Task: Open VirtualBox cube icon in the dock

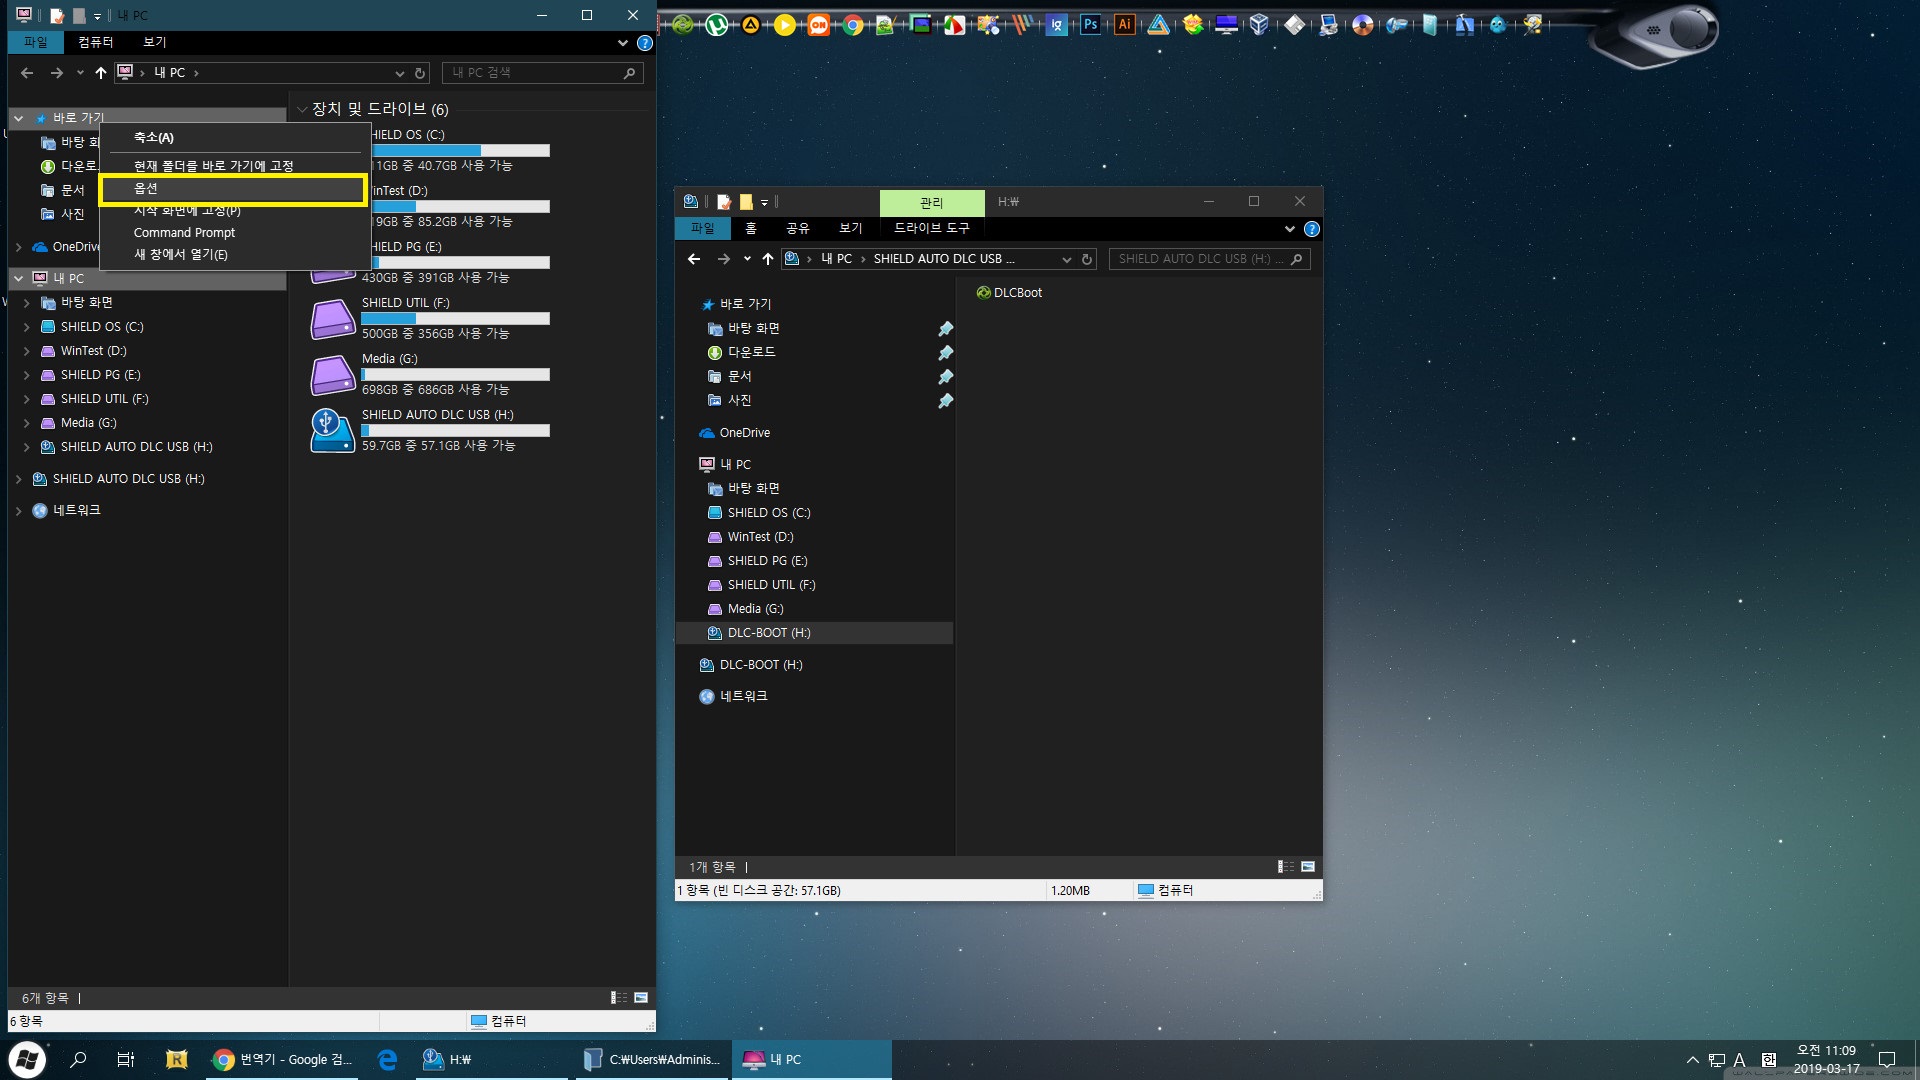Action: click(x=1260, y=25)
